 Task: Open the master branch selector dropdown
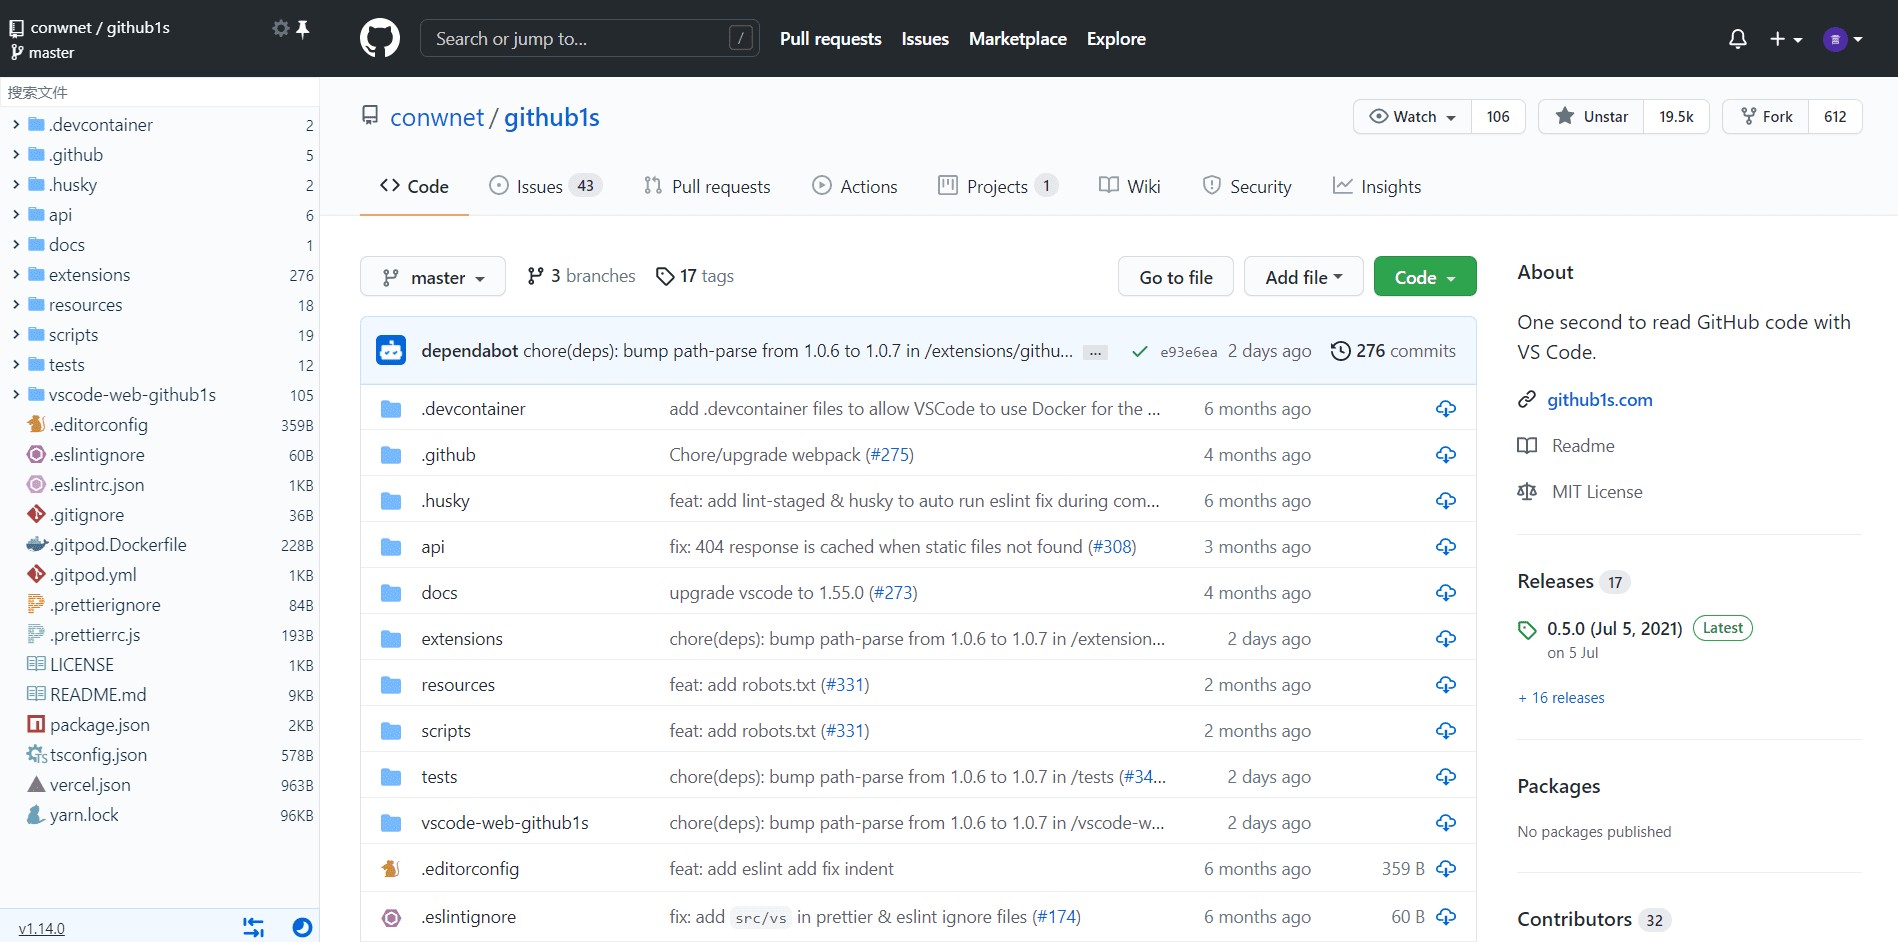[433, 277]
